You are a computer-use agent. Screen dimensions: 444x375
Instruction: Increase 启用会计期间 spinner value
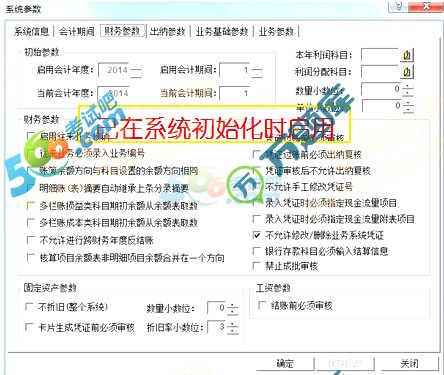pos(257,67)
